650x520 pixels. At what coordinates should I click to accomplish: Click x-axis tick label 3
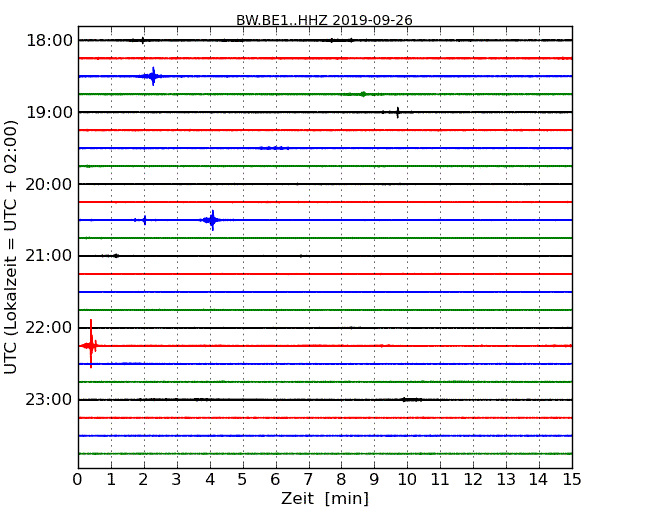[177, 480]
